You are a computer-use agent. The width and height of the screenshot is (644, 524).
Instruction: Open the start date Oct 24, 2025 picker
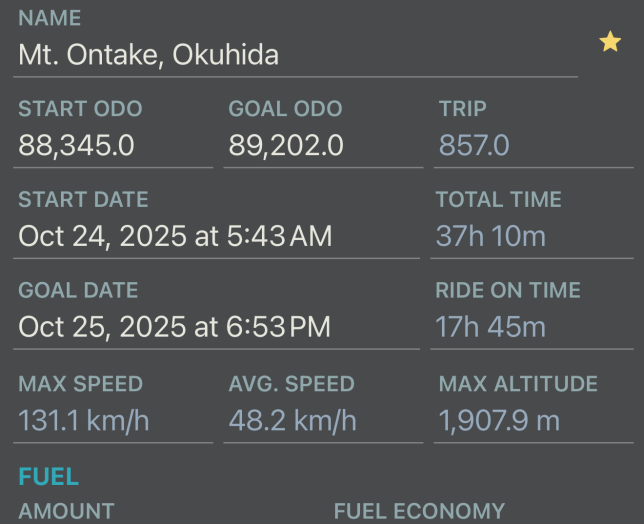pyautogui.click(x=175, y=236)
